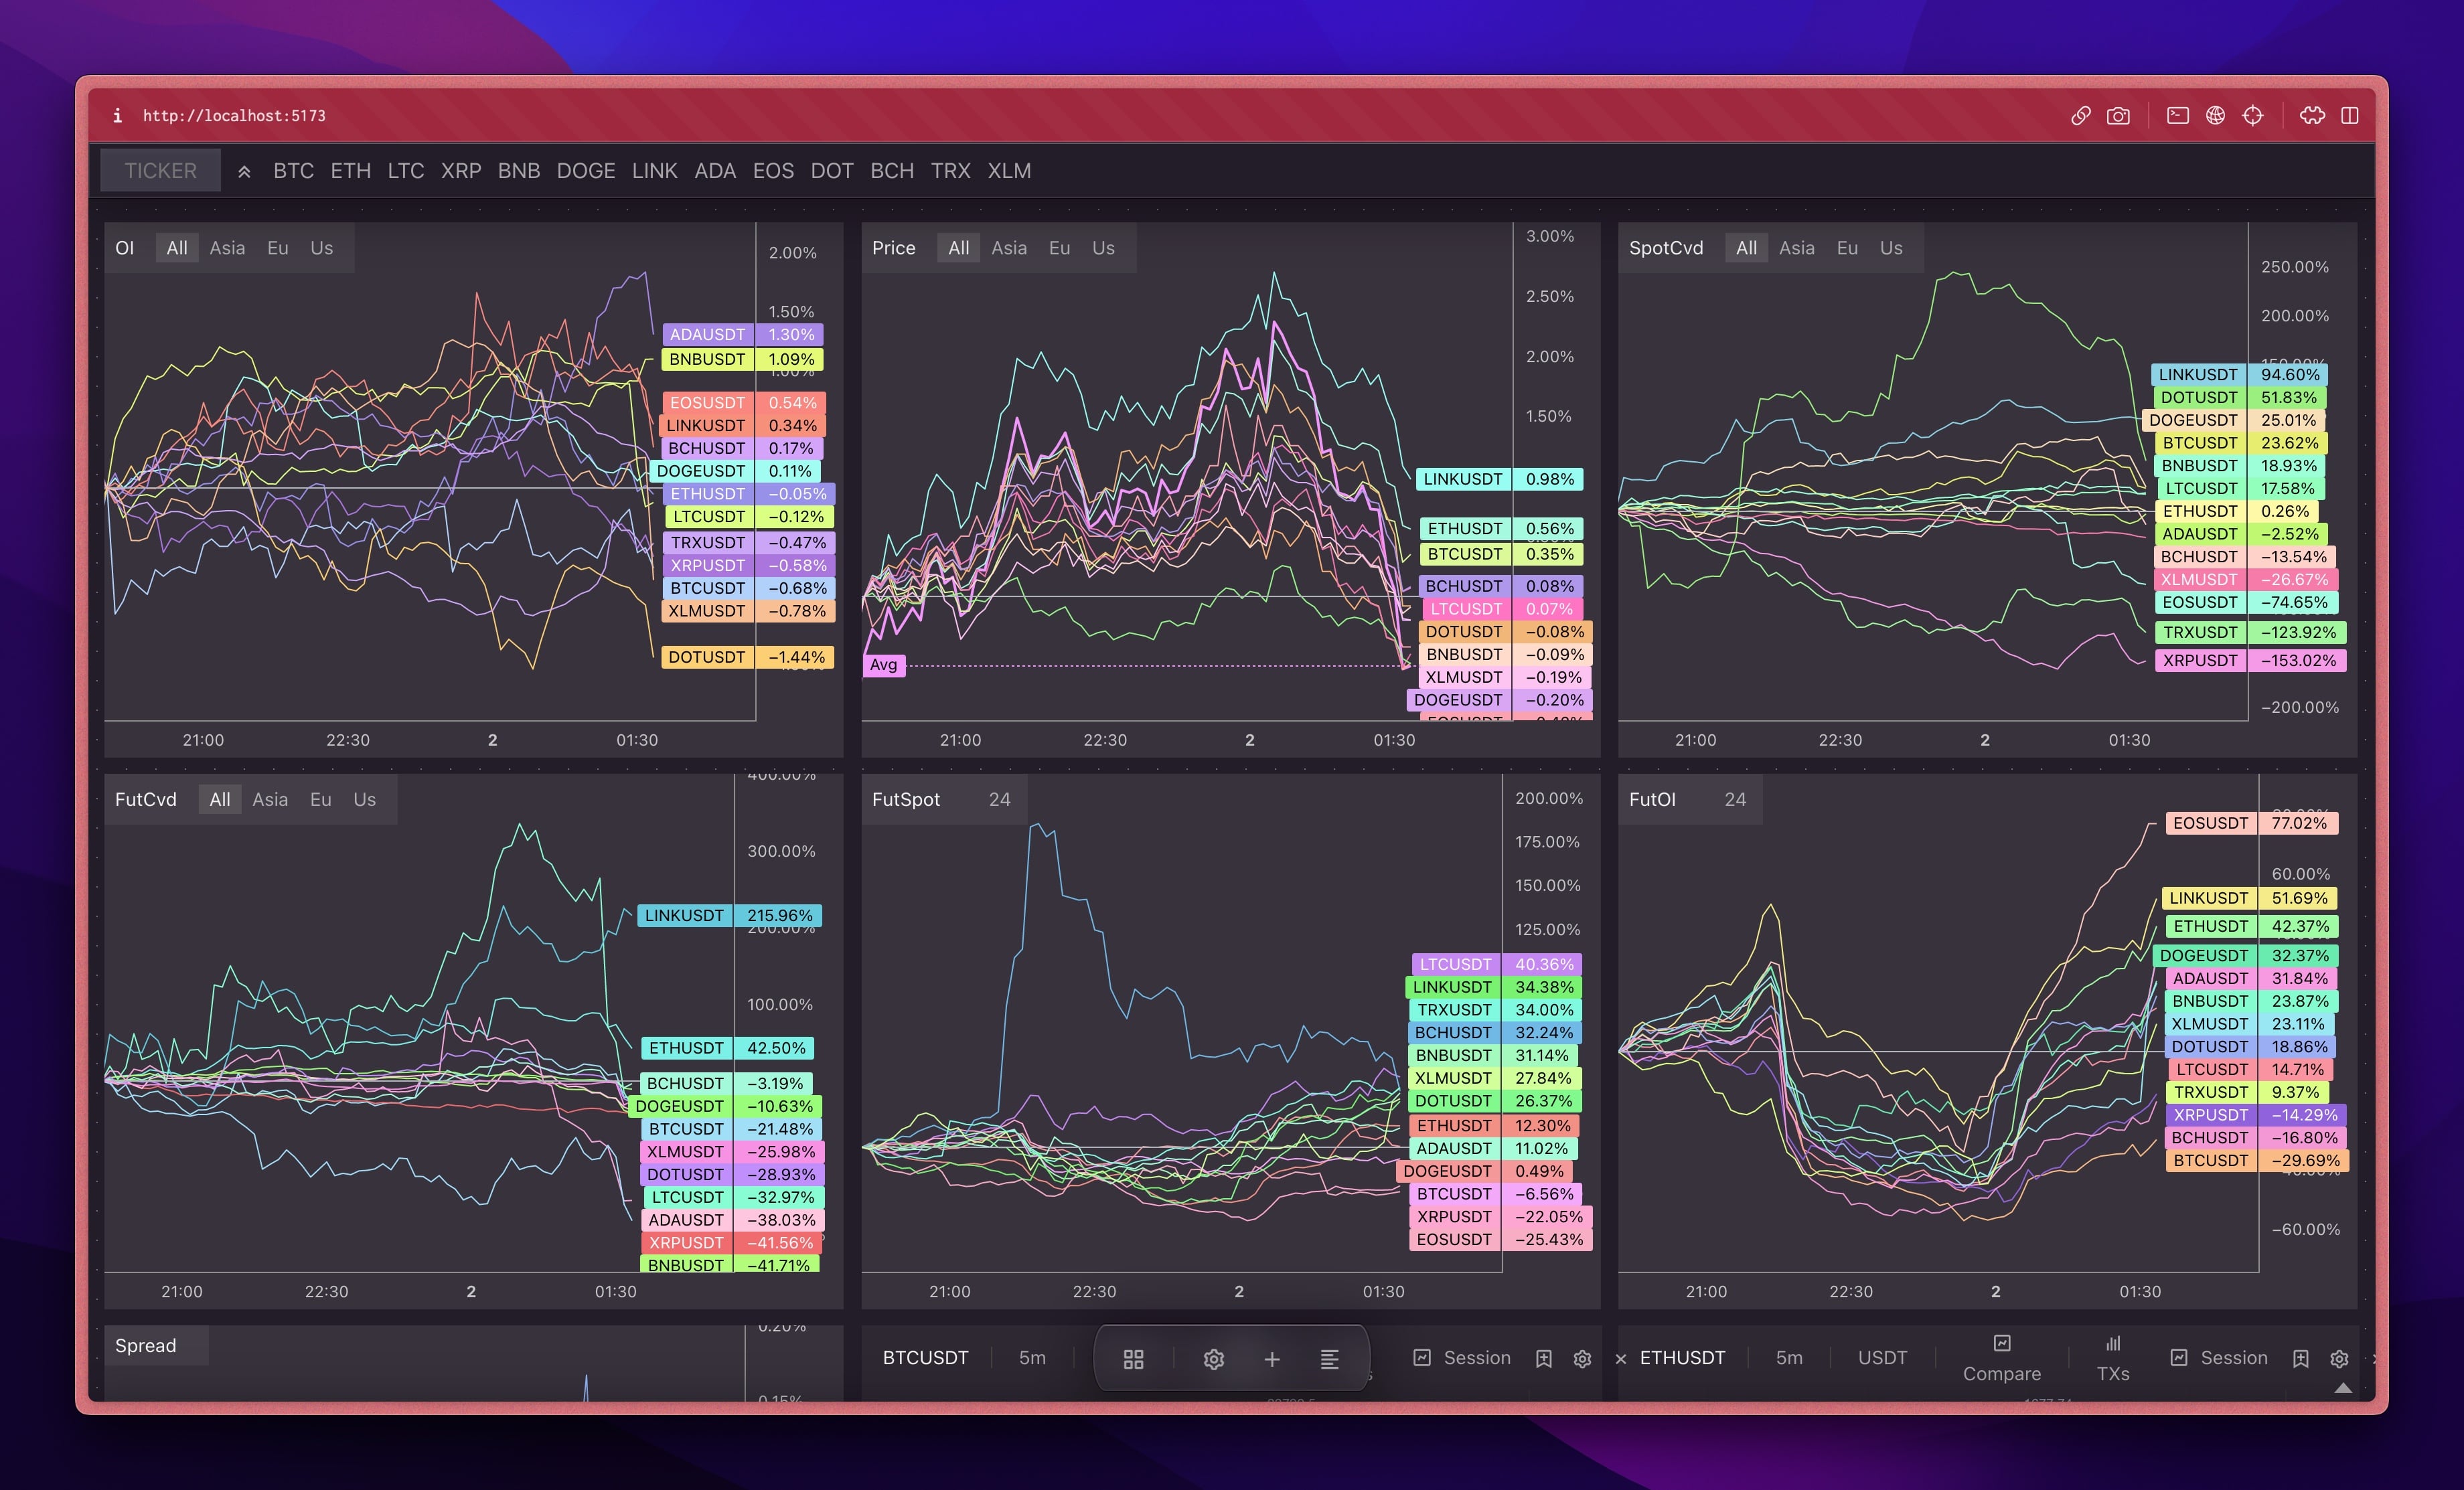Open the TICKER dropdown

160,171
